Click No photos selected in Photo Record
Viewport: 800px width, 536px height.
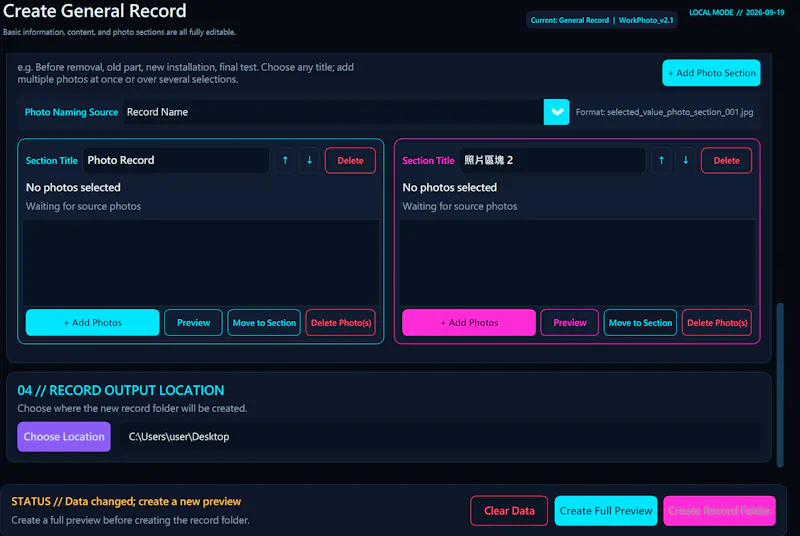click(x=73, y=187)
